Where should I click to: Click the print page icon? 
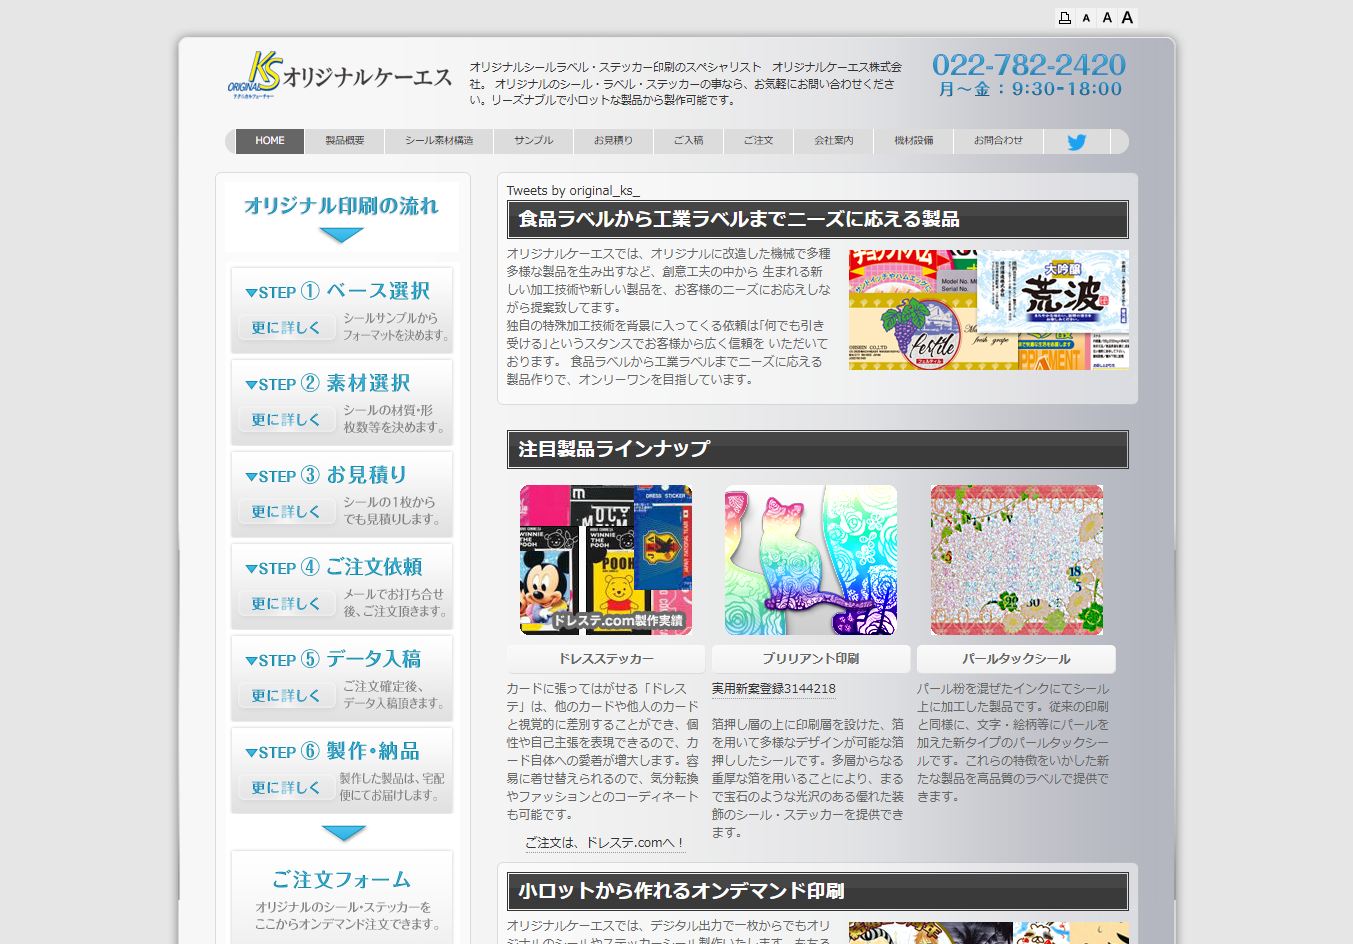pos(1065,17)
